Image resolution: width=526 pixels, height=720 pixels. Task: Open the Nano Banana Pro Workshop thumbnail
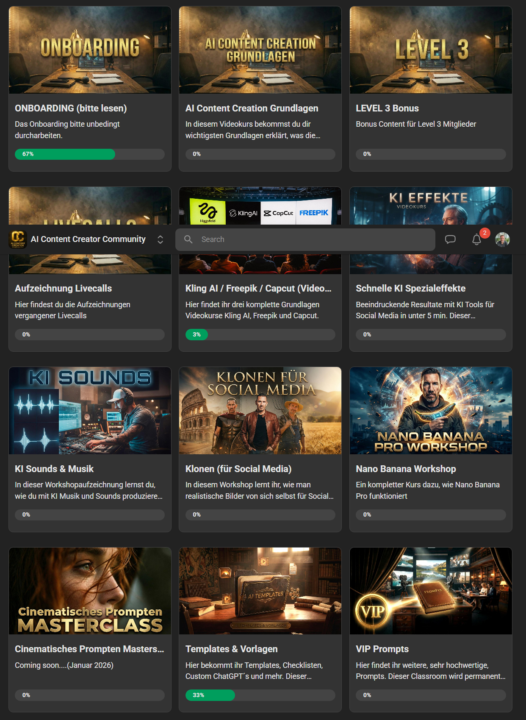pos(431,411)
